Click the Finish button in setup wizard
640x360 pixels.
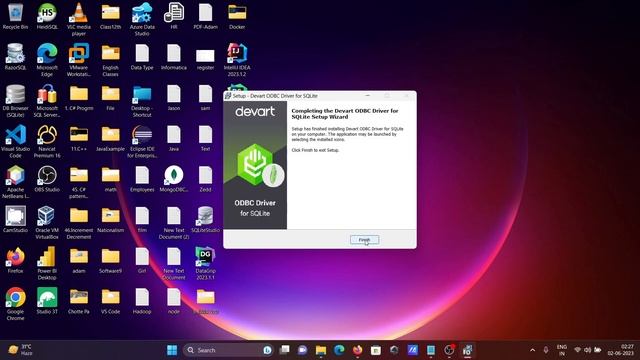[364, 240]
